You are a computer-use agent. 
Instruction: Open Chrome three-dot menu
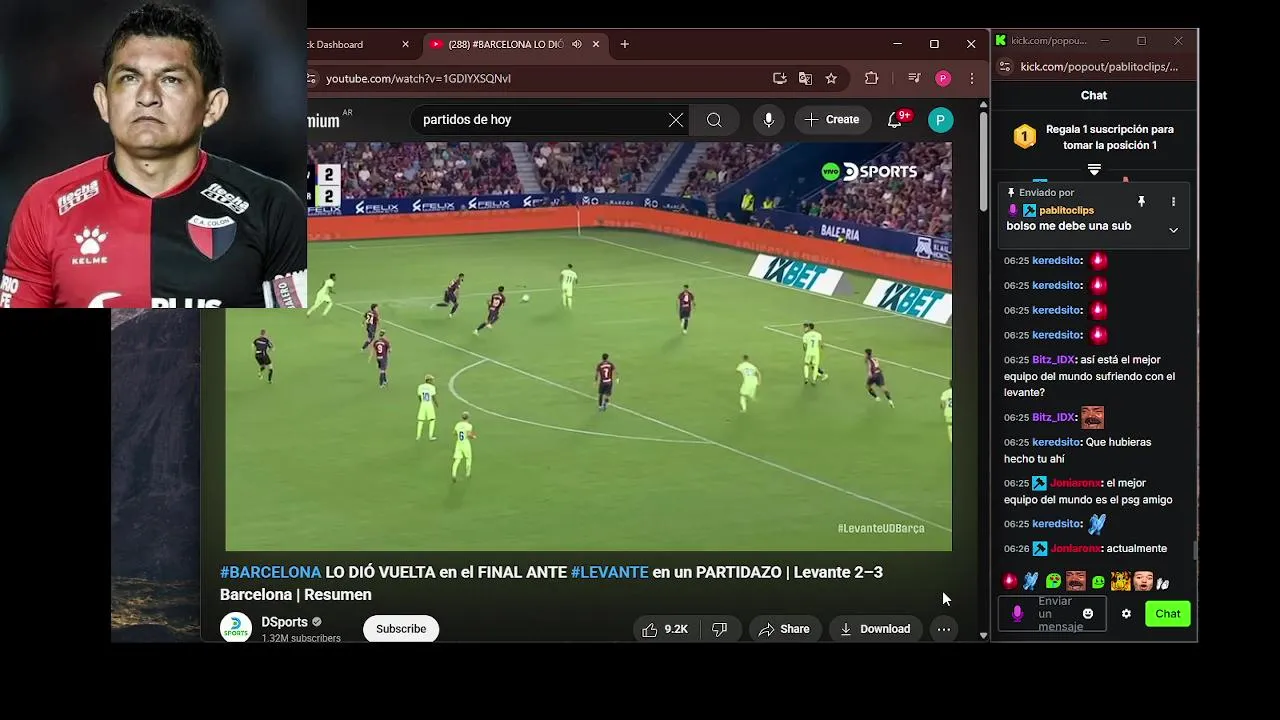[x=971, y=78]
